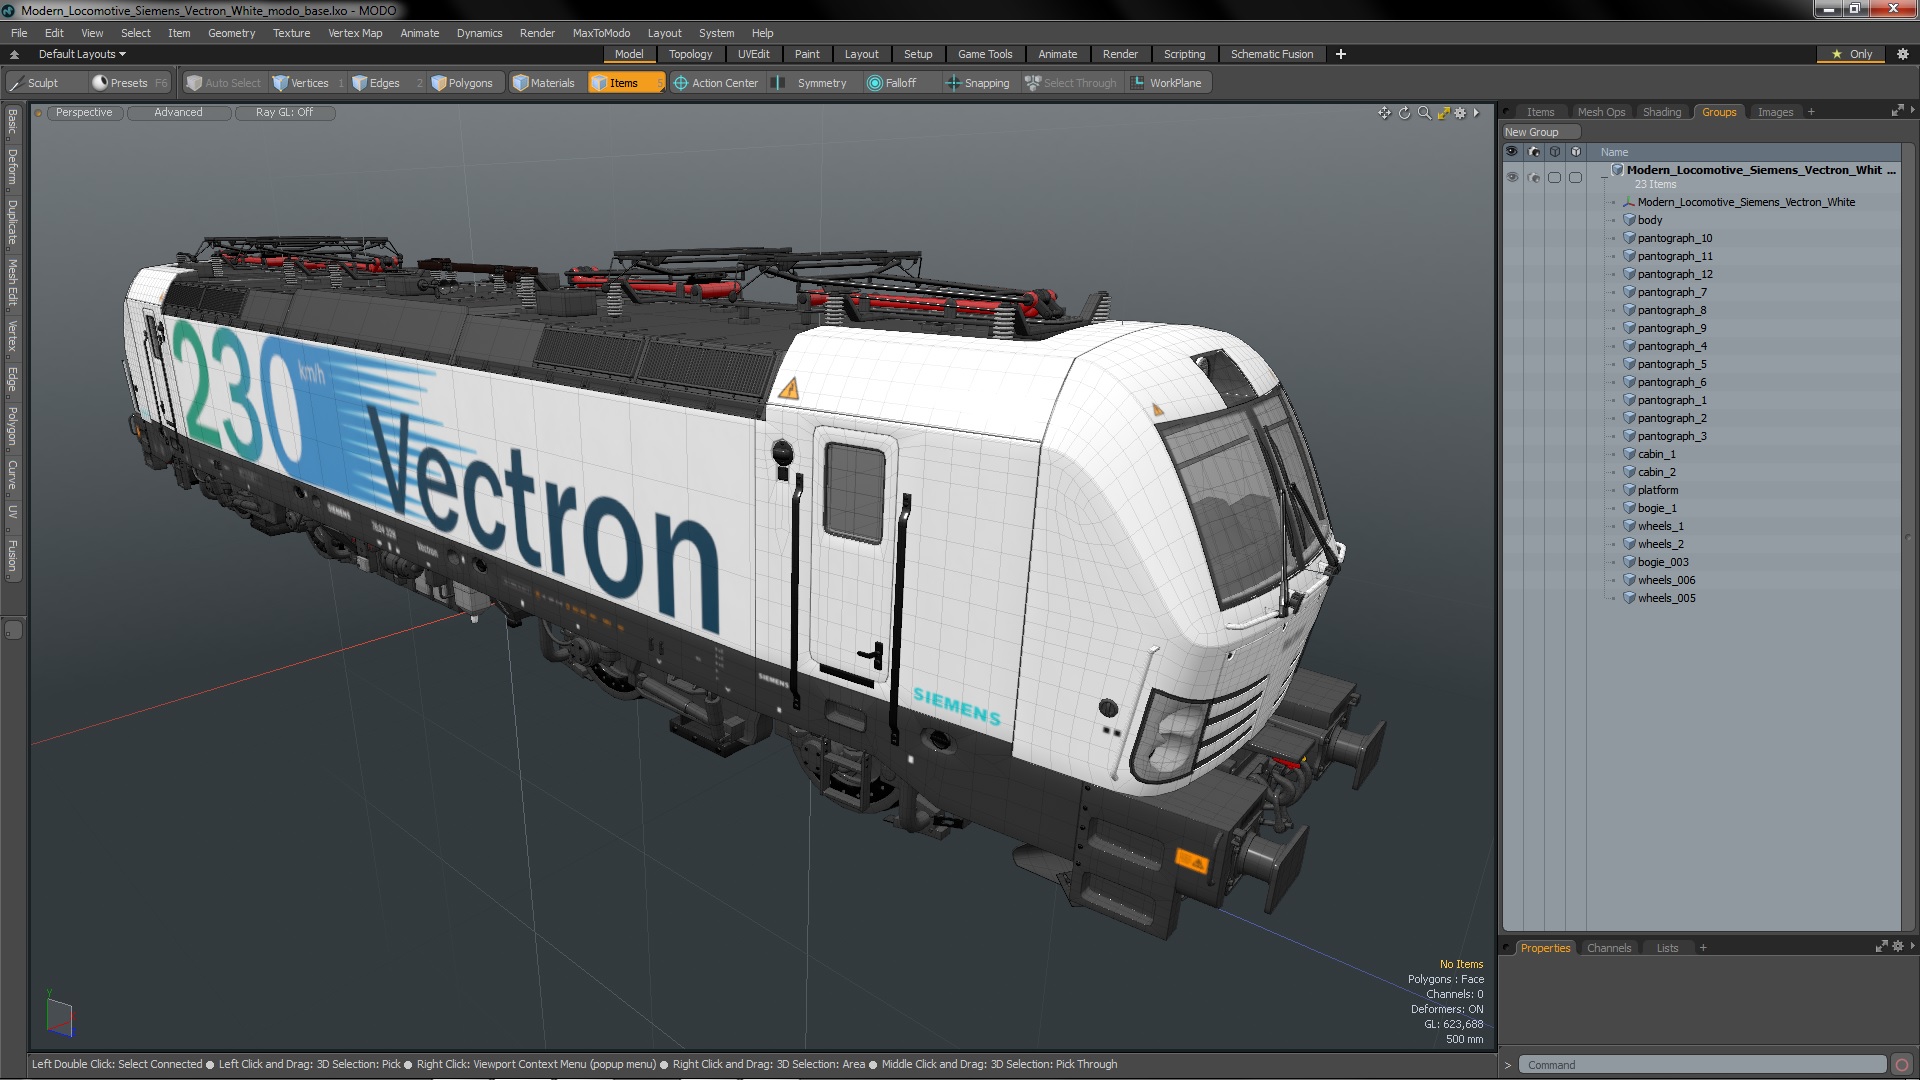
Task: Select the platform item
Action: pos(1658,490)
